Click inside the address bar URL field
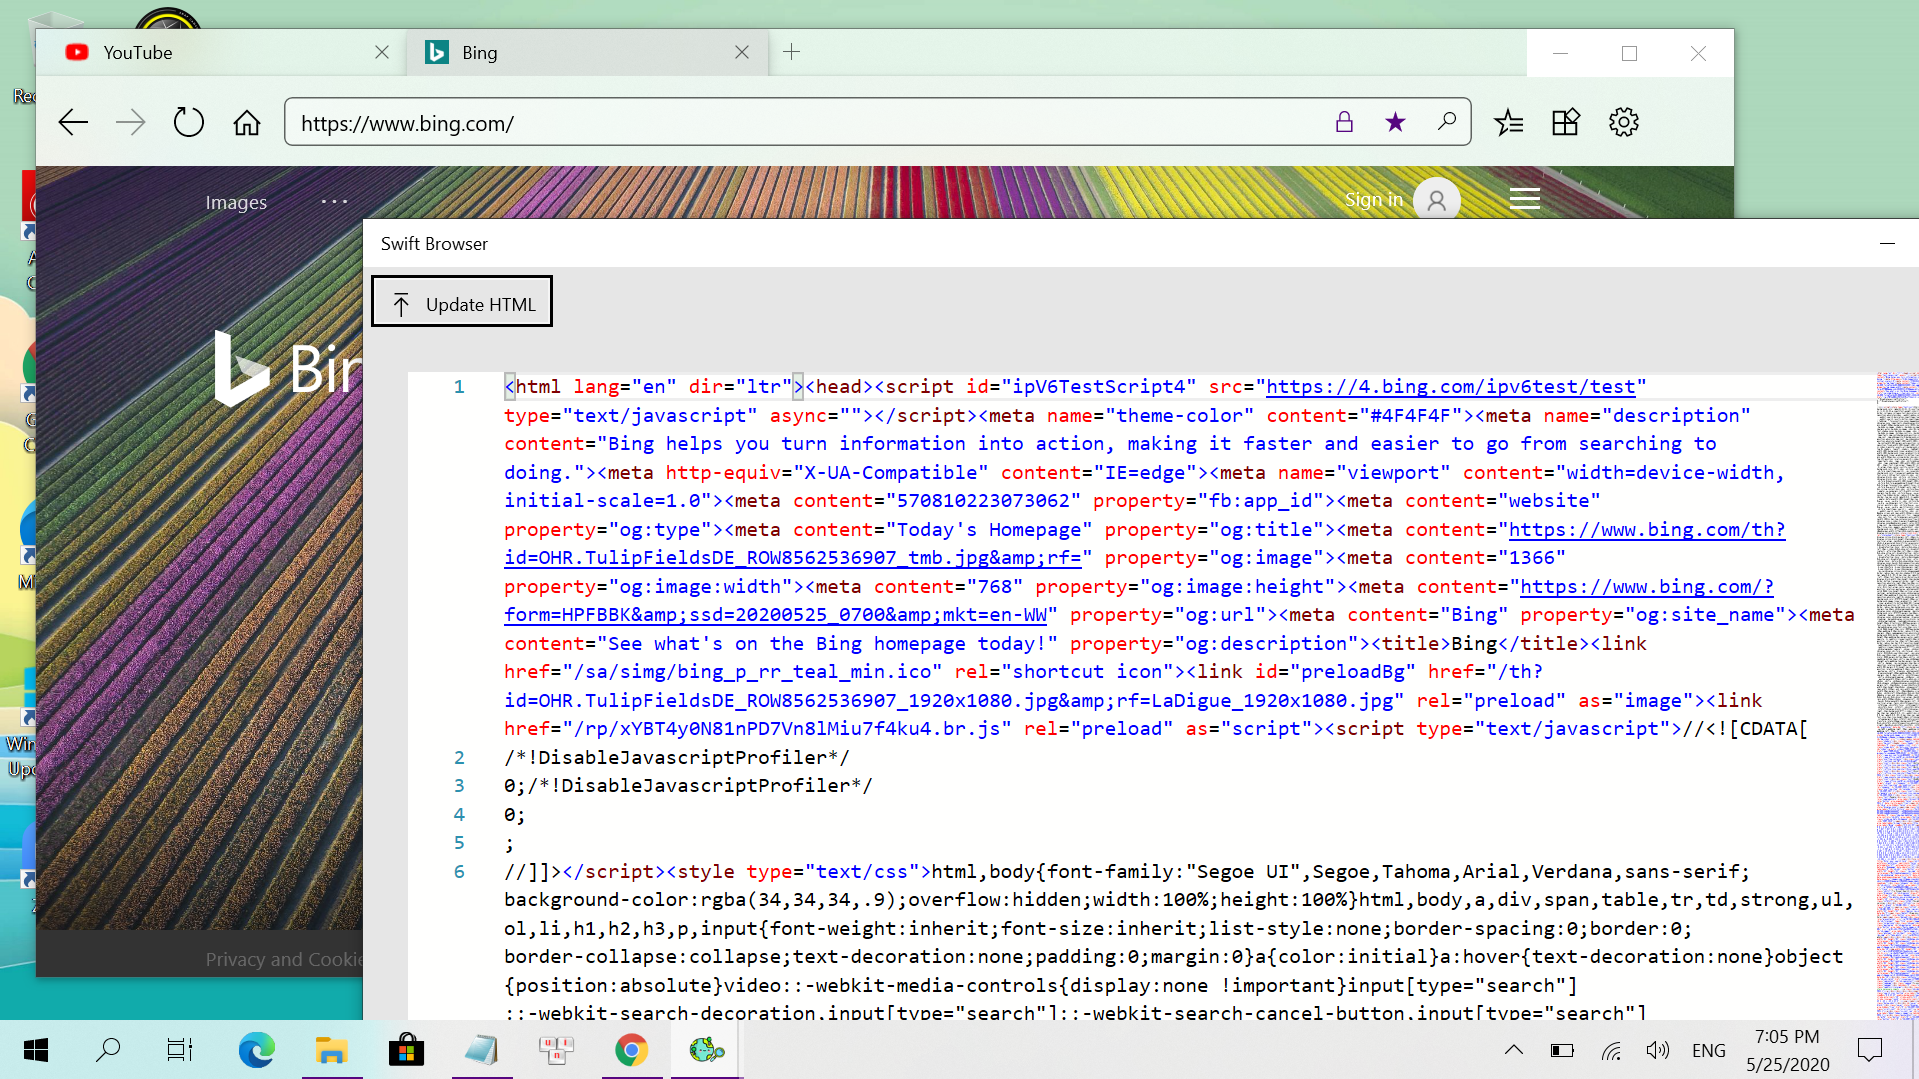This screenshot has height=1079, width=1919. (x=700, y=123)
